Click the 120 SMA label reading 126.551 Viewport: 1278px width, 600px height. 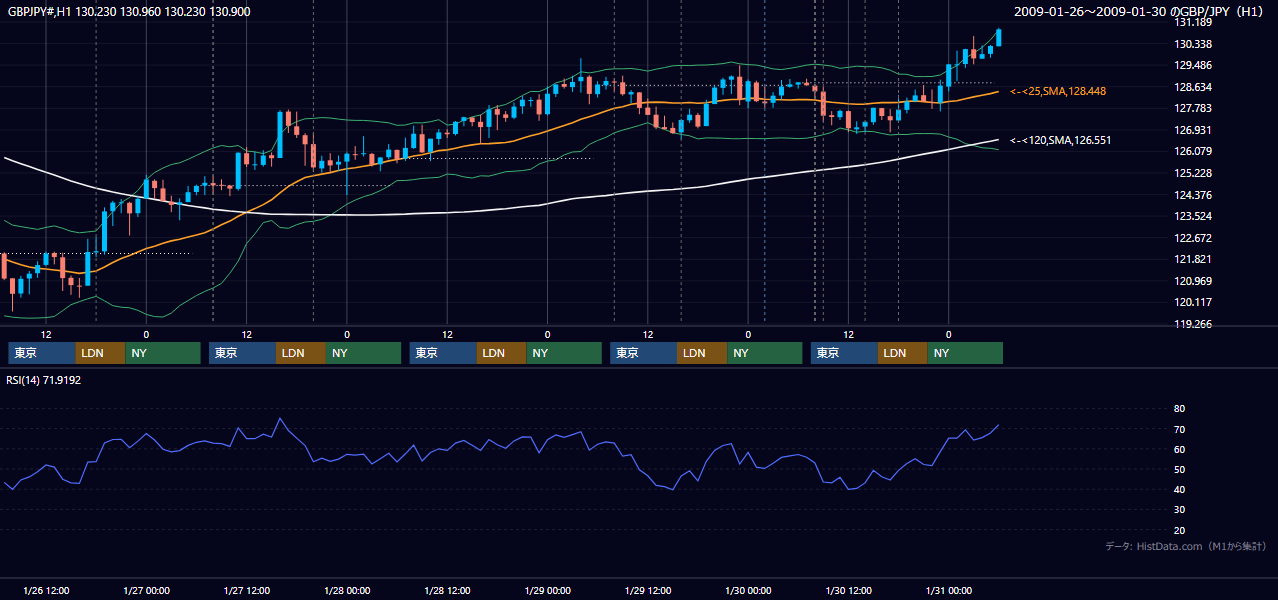point(1060,140)
